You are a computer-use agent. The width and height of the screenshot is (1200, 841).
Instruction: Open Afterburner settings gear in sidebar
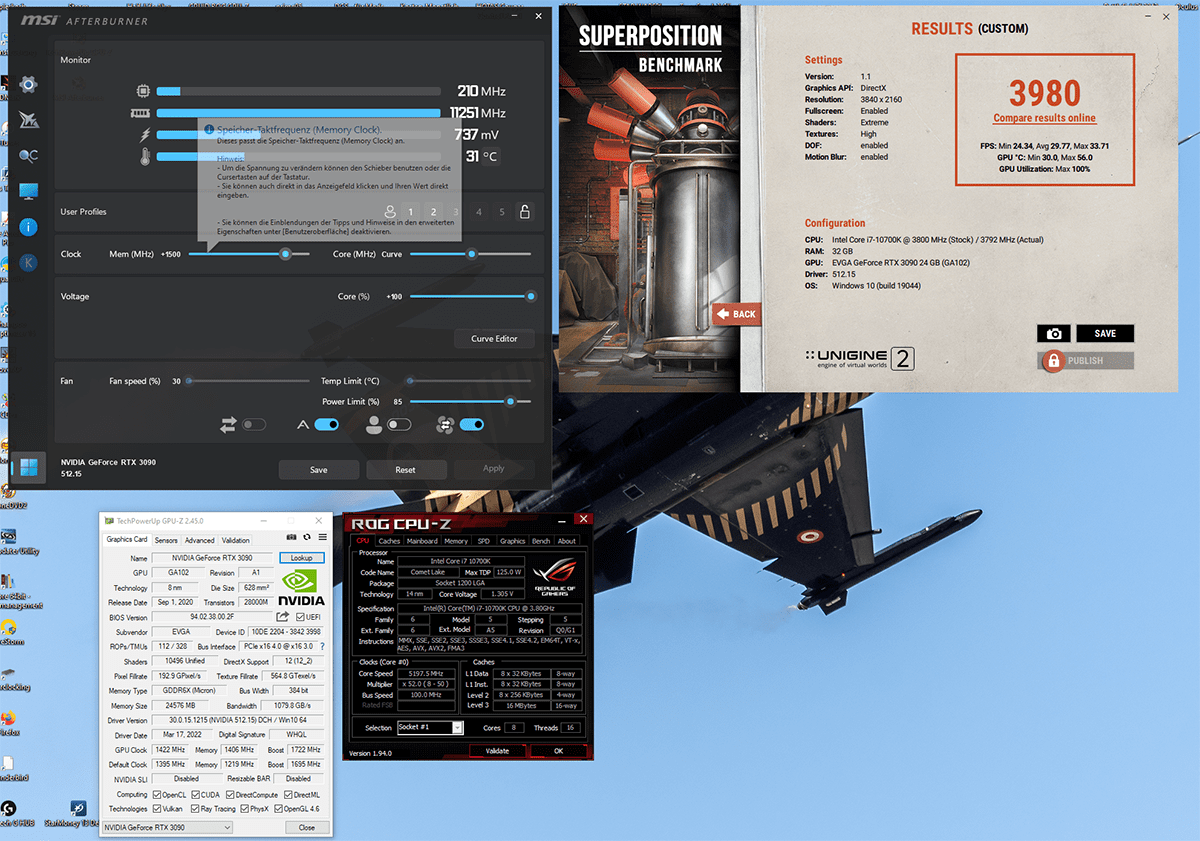pyautogui.click(x=28, y=85)
